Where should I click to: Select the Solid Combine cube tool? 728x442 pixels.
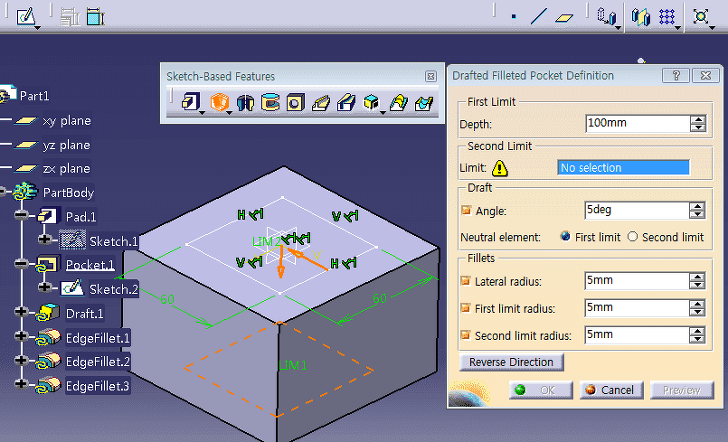[x=371, y=102]
